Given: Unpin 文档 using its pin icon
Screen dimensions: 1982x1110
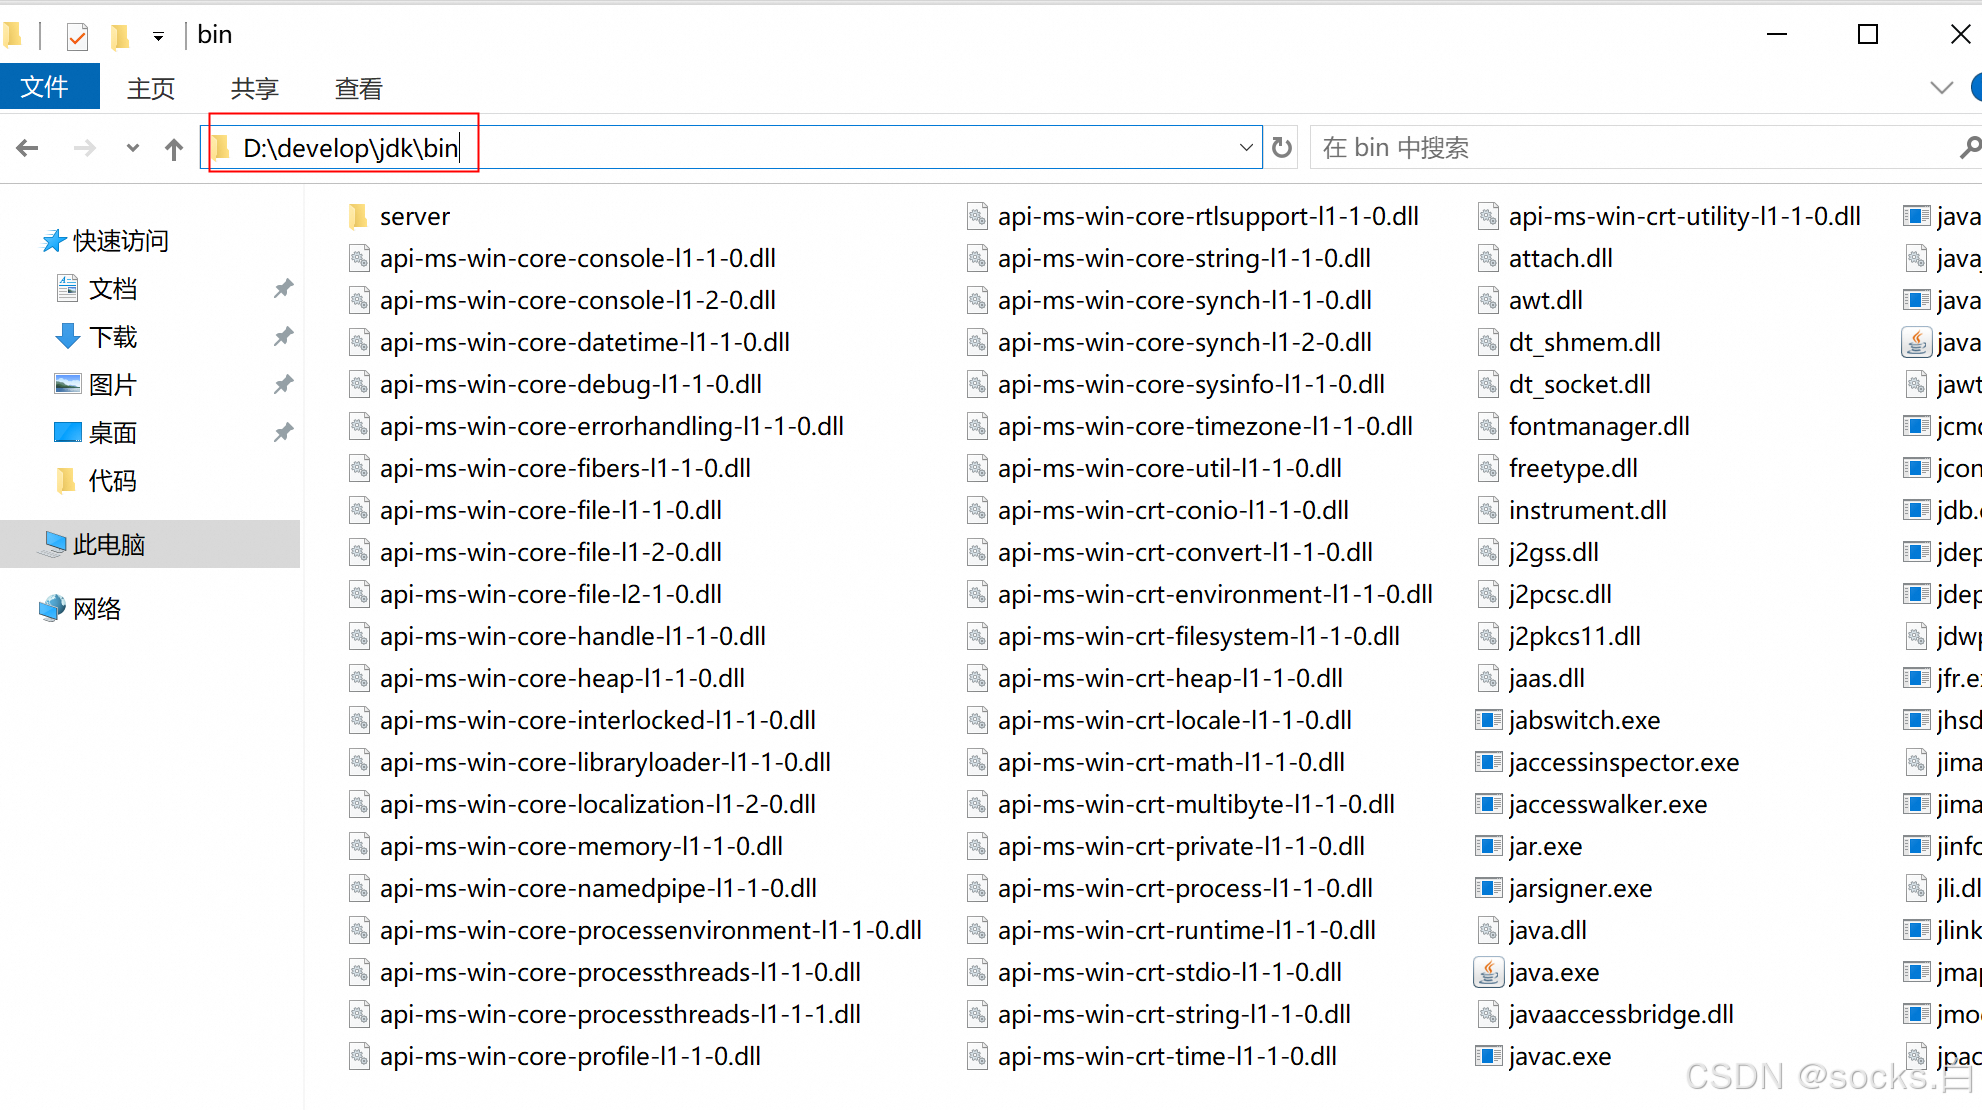Looking at the screenshot, I should tap(284, 289).
